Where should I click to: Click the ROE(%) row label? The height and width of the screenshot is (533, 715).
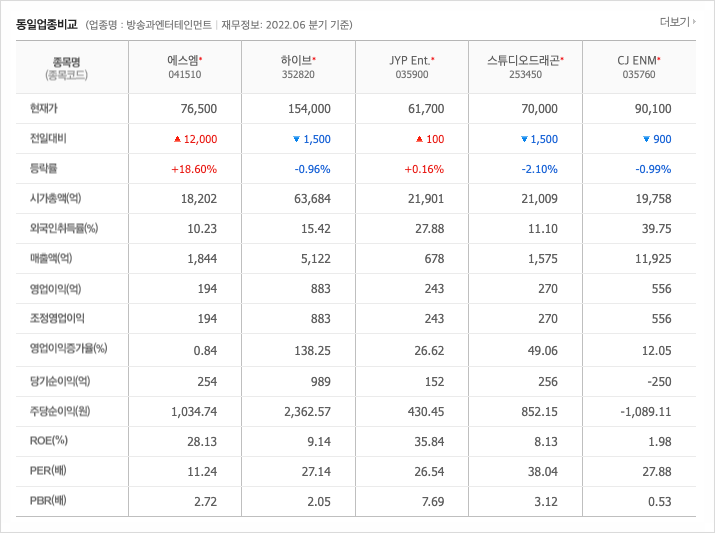click(49, 440)
